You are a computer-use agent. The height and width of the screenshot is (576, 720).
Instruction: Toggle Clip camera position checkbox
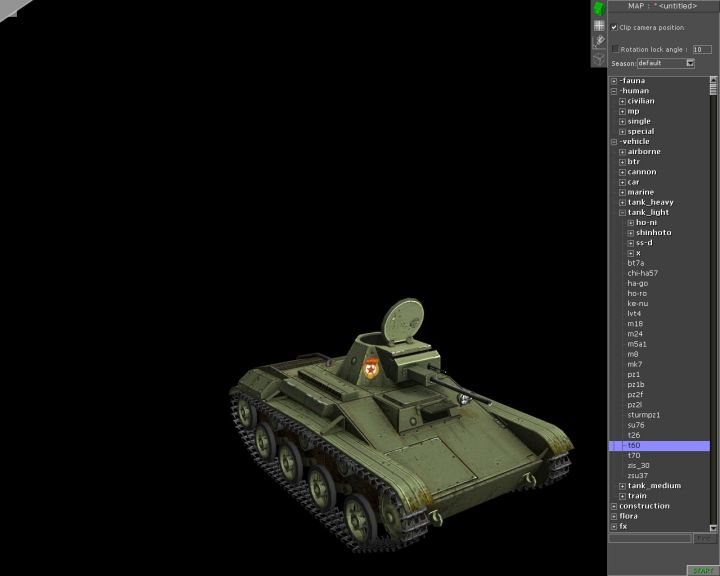[x=614, y=27]
